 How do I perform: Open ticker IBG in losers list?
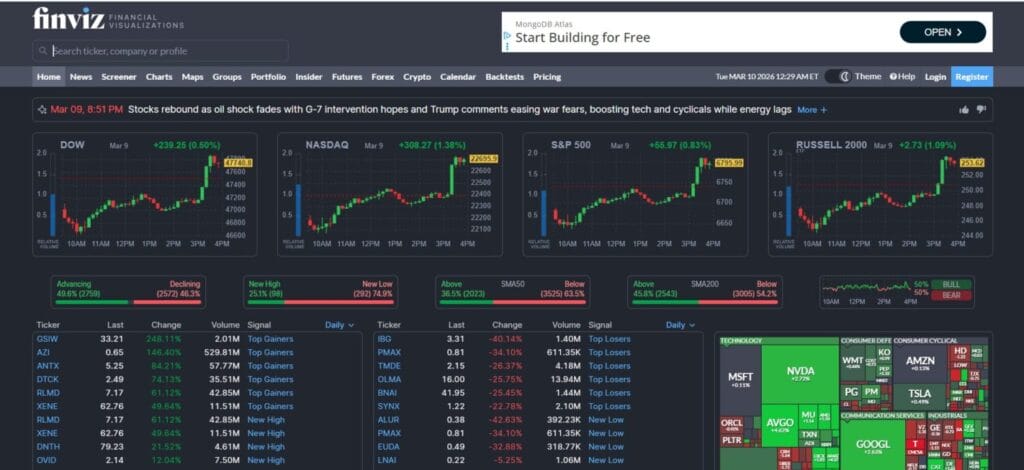(x=384, y=339)
